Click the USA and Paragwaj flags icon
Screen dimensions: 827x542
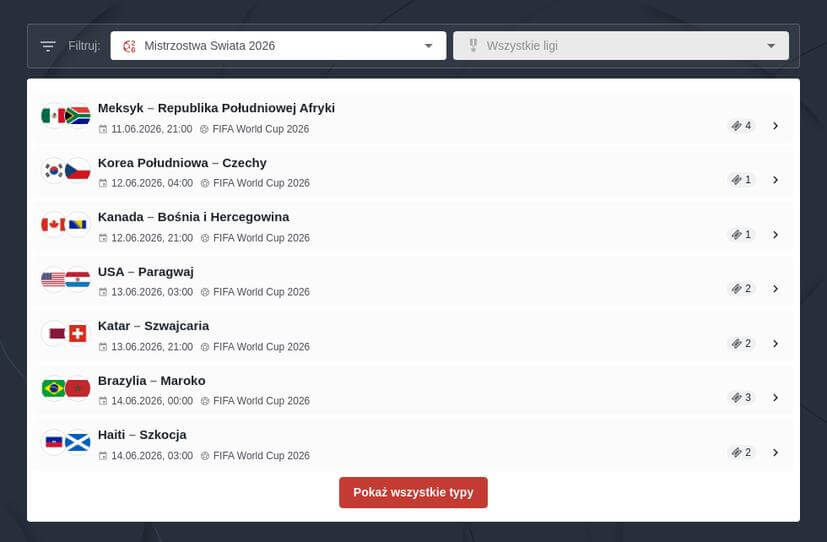point(66,280)
